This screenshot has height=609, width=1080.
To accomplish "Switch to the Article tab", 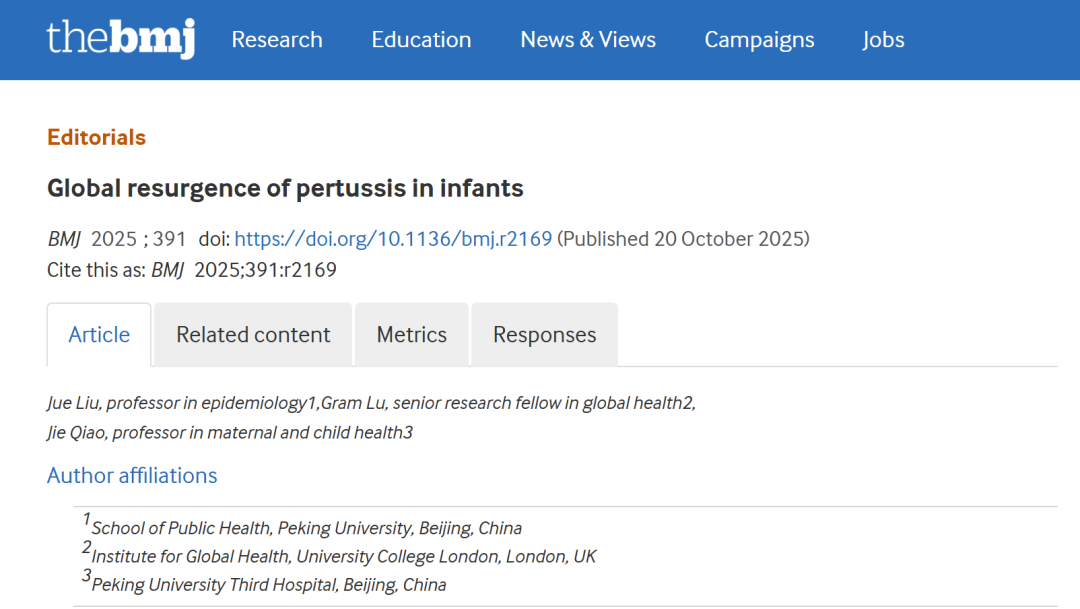I will (99, 335).
